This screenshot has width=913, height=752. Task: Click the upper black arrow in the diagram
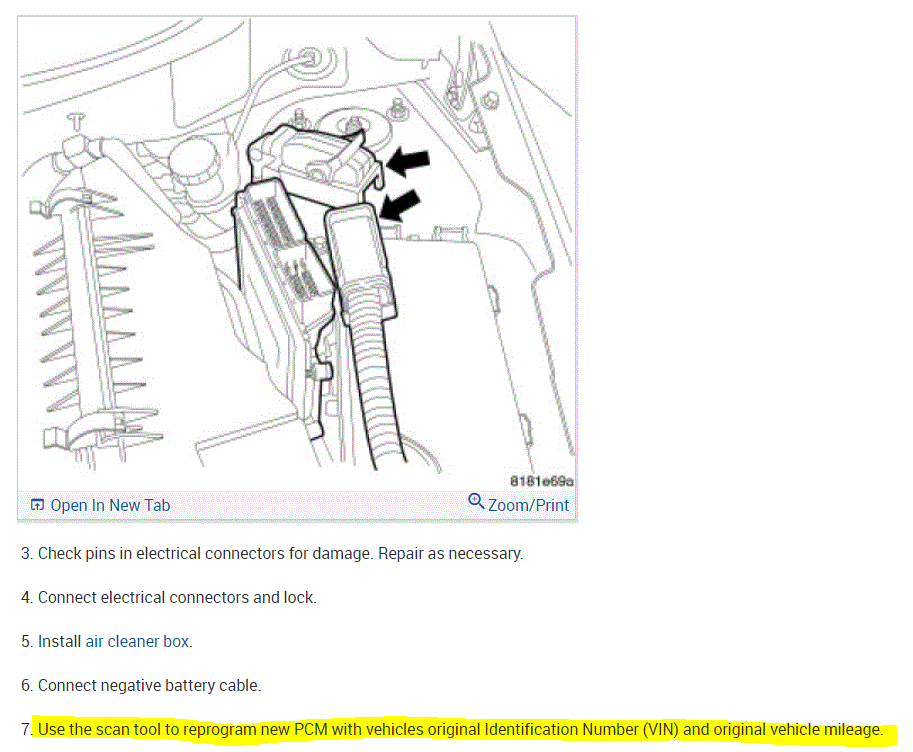pos(408,161)
